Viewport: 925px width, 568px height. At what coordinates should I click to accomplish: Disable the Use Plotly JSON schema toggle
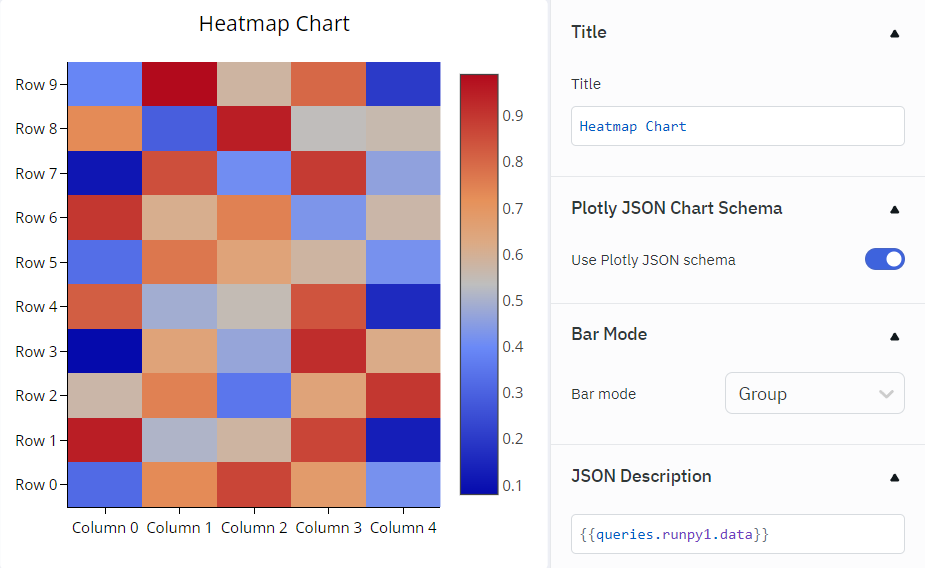pyautogui.click(x=884, y=260)
